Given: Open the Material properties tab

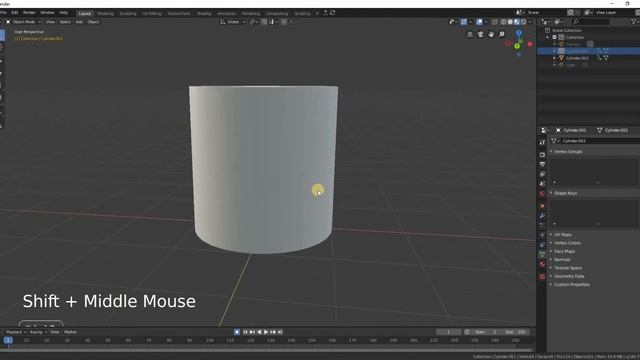Looking at the screenshot, I should pyautogui.click(x=542, y=264).
